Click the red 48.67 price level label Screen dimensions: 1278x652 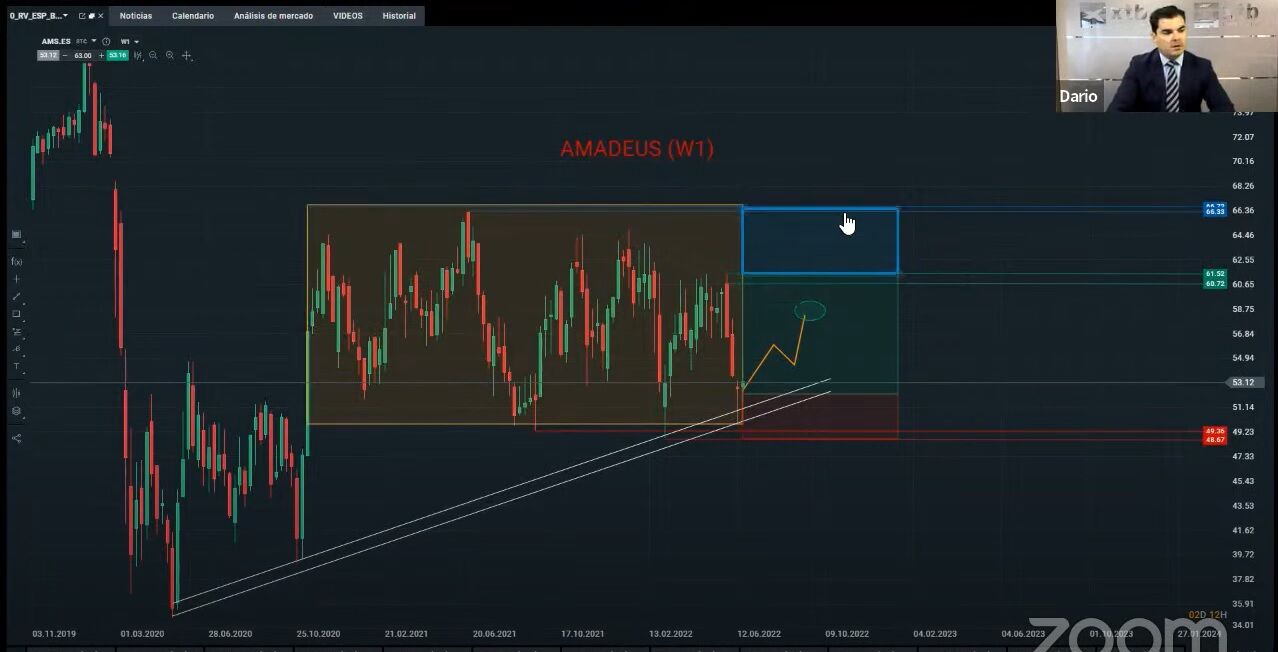tap(1215, 439)
